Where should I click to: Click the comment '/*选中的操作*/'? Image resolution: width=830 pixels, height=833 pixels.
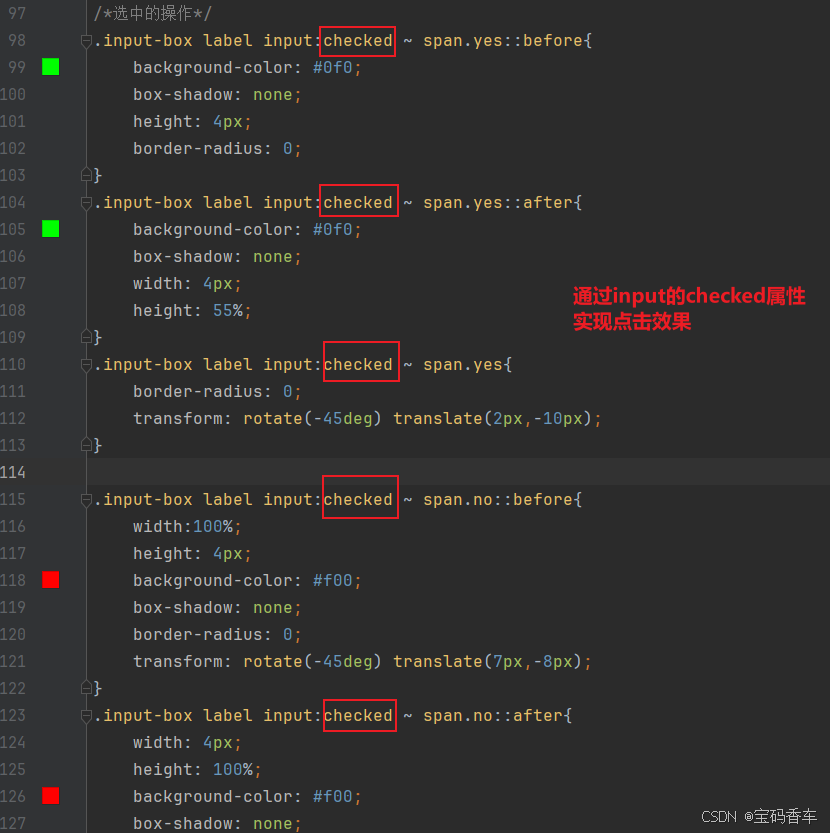coord(153,13)
